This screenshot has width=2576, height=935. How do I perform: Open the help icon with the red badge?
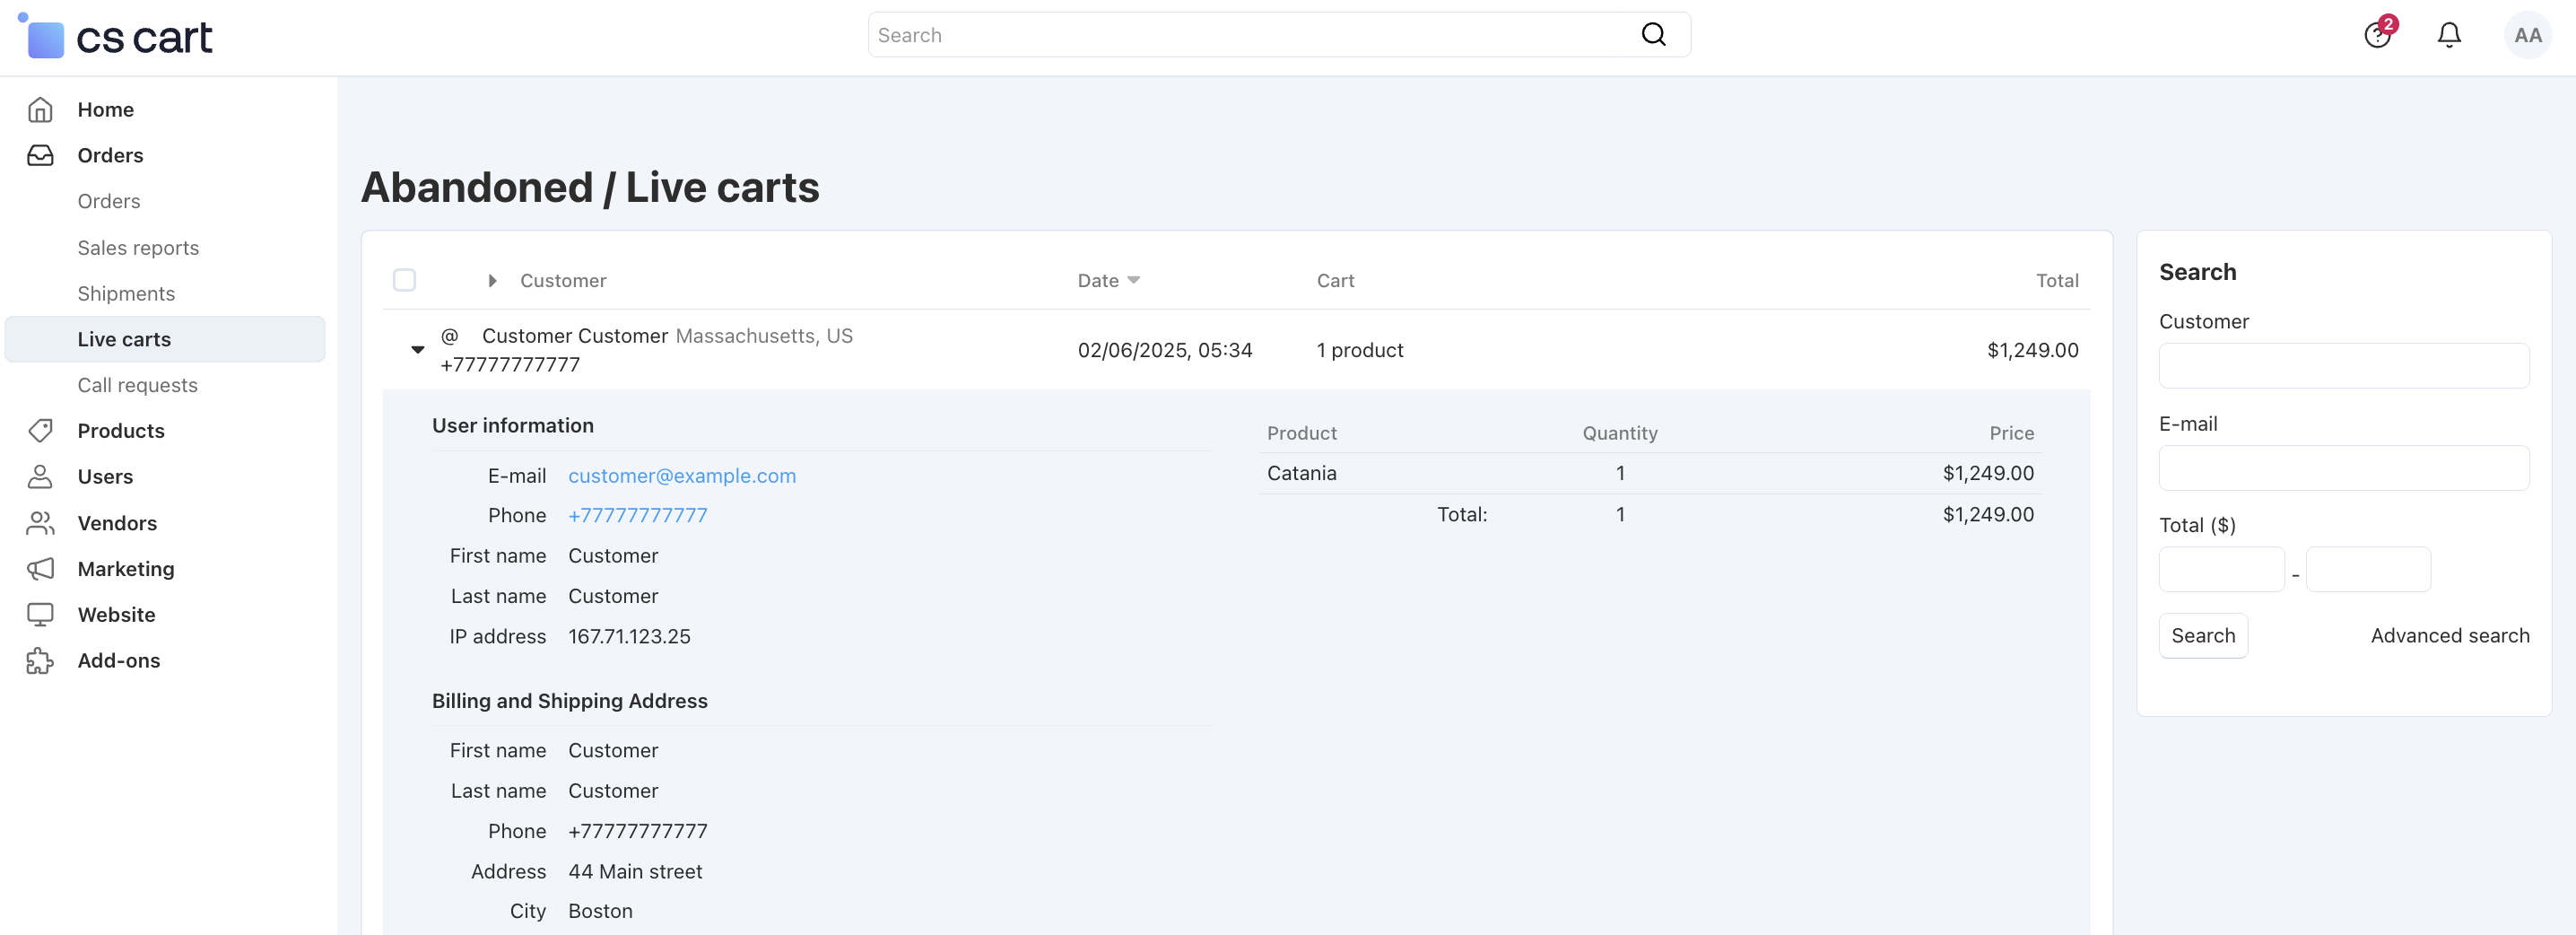click(x=2377, y=35)
